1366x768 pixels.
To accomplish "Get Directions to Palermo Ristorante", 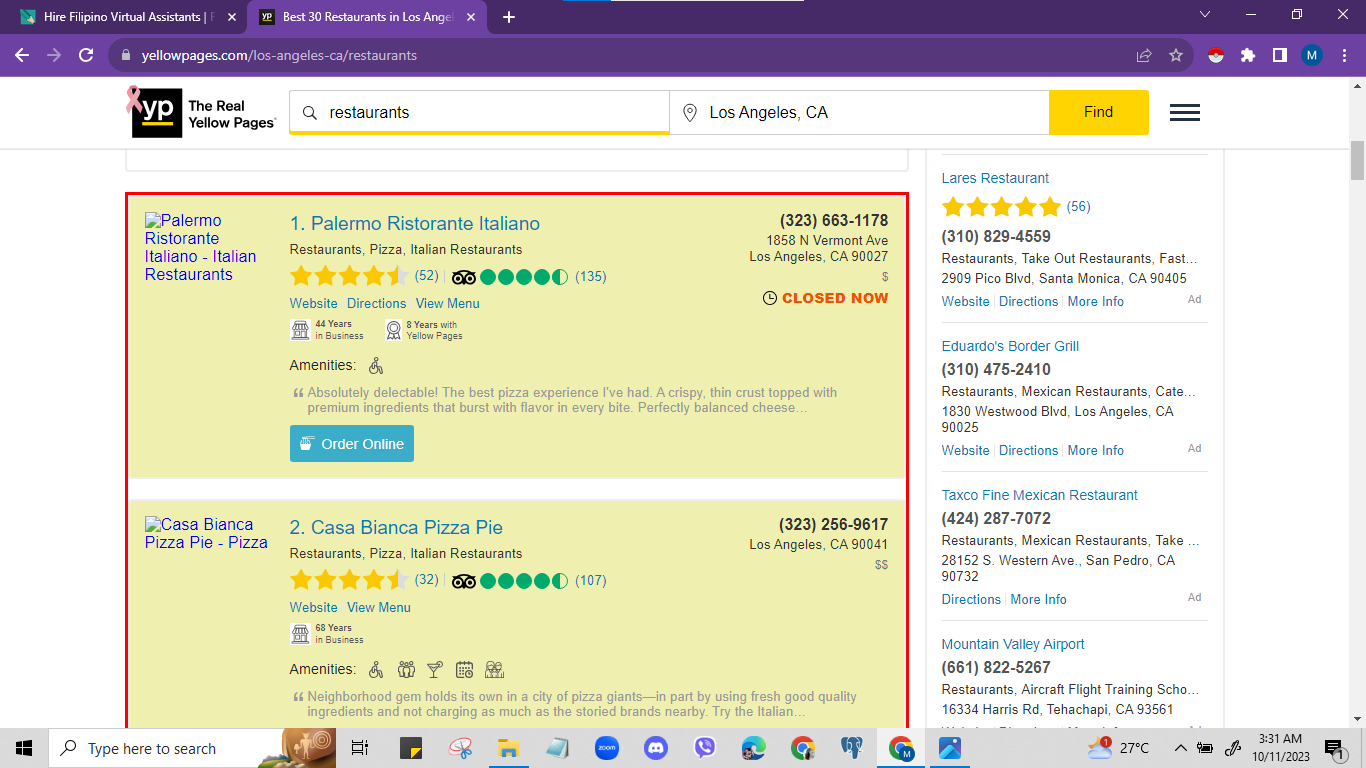I will pyautogui.click(x=377, y=303).
